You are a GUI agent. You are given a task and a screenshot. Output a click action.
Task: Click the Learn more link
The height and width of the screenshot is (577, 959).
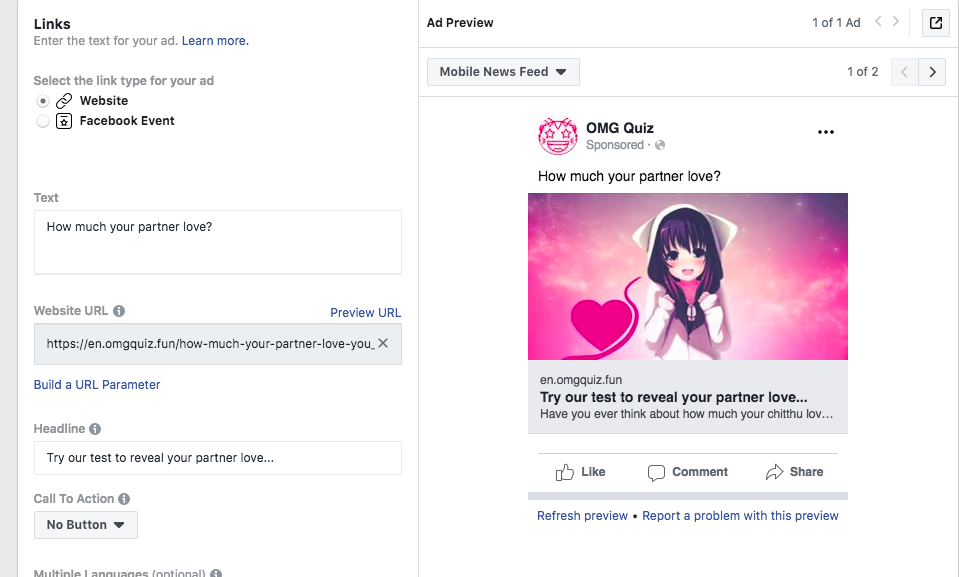pos(215,41)
